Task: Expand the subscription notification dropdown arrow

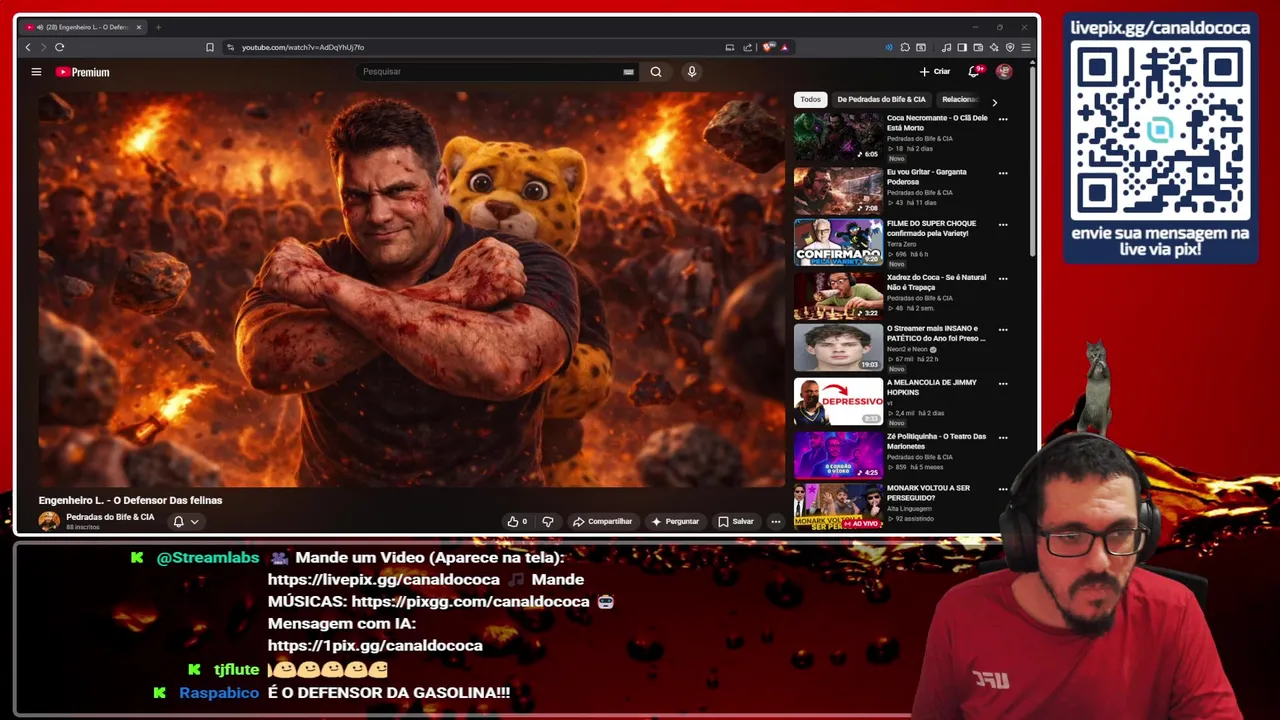Action: [194, 521]
